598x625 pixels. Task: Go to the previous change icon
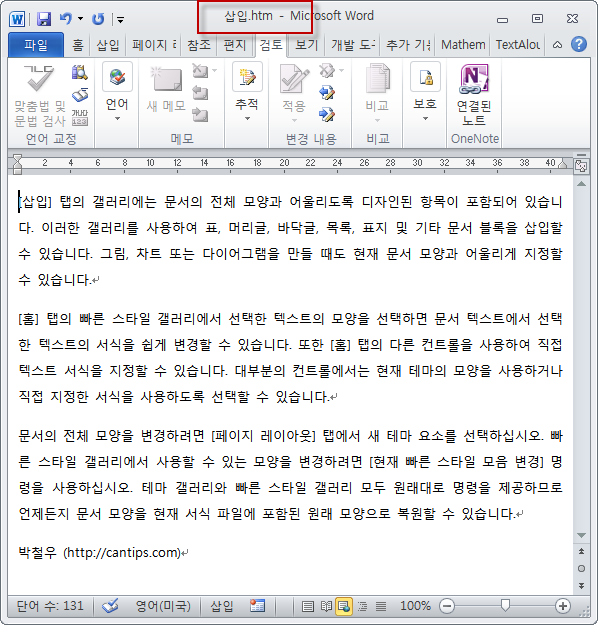[x=327, y=93]
